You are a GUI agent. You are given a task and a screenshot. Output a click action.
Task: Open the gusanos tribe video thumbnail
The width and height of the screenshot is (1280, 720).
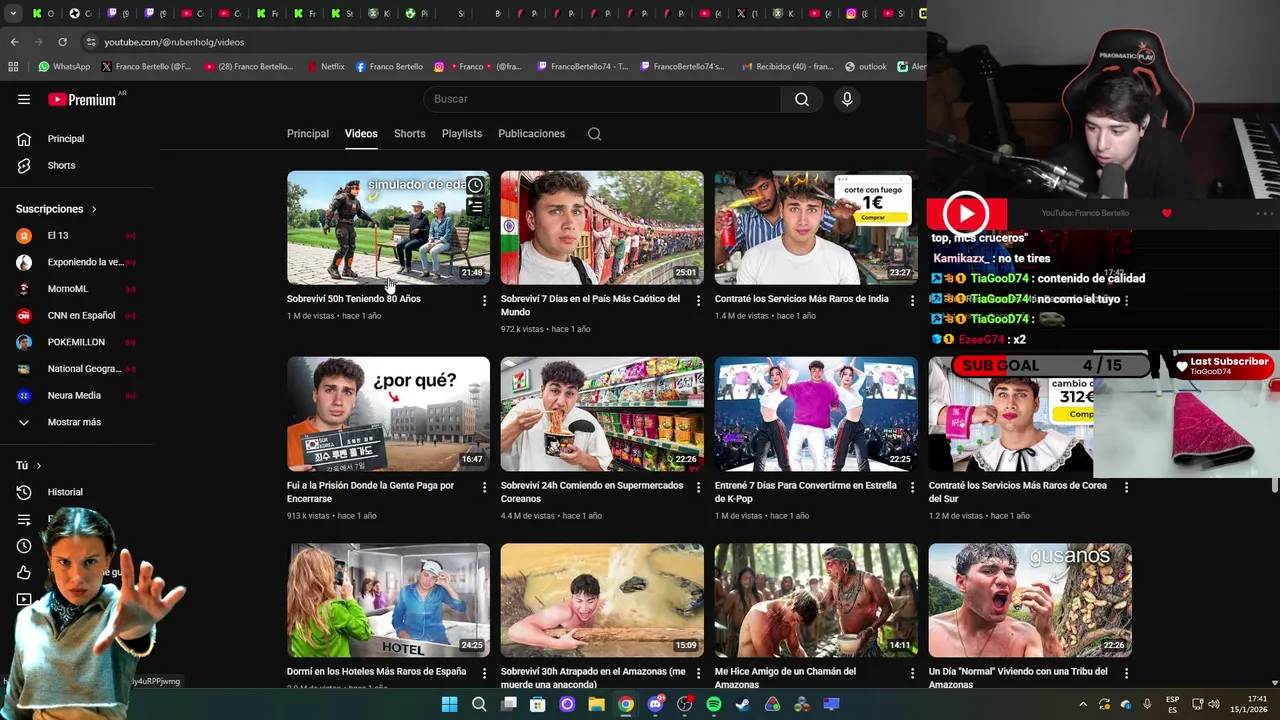click(x=1030, y=600)
